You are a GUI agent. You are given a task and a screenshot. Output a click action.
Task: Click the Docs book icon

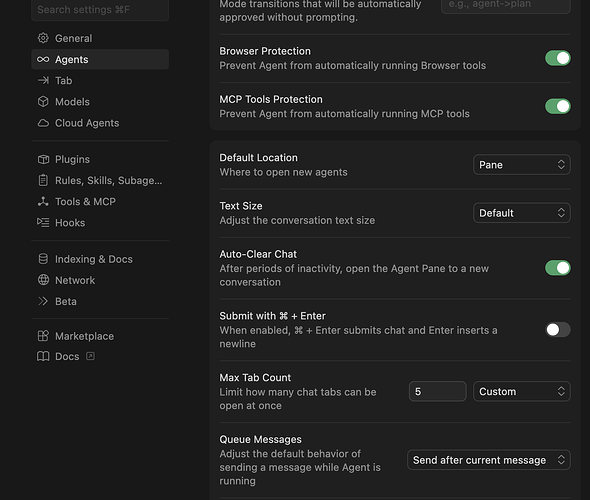[43, 356]
